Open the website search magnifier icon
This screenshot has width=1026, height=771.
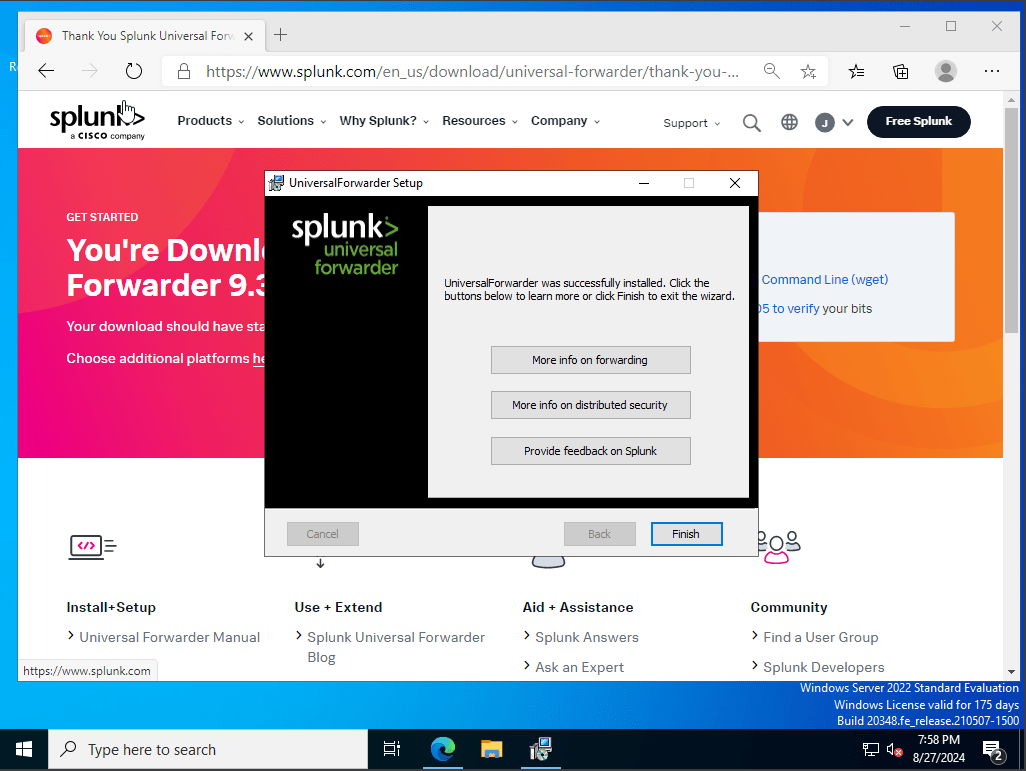point(751,122)
